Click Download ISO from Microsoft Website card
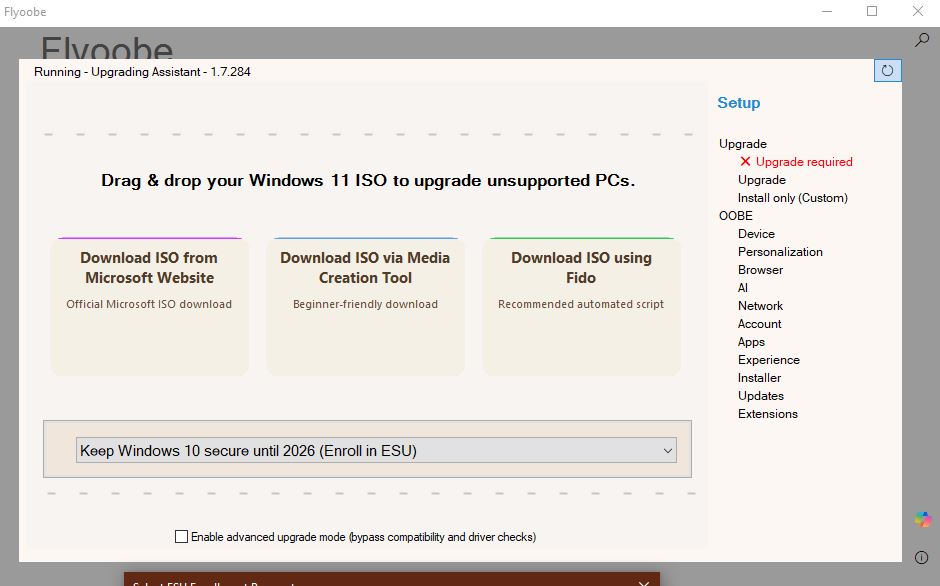 pos(149,306)
